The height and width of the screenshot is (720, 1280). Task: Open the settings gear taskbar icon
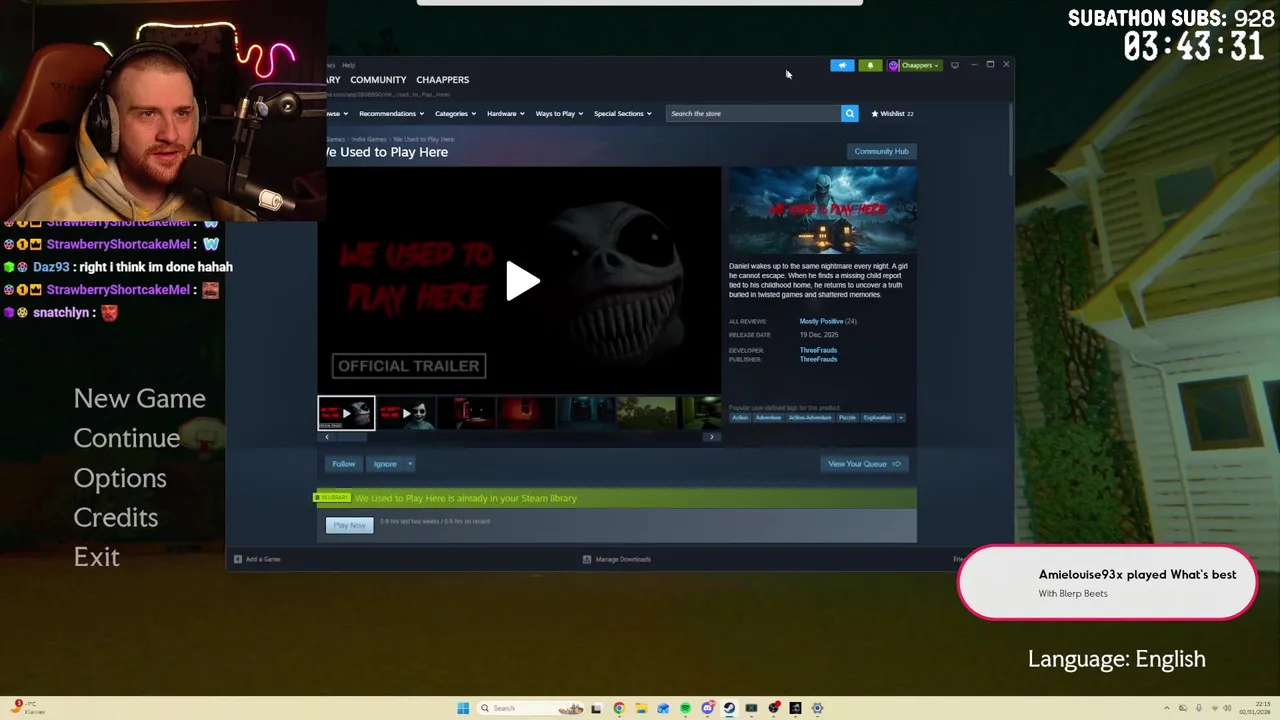[817, 708]
